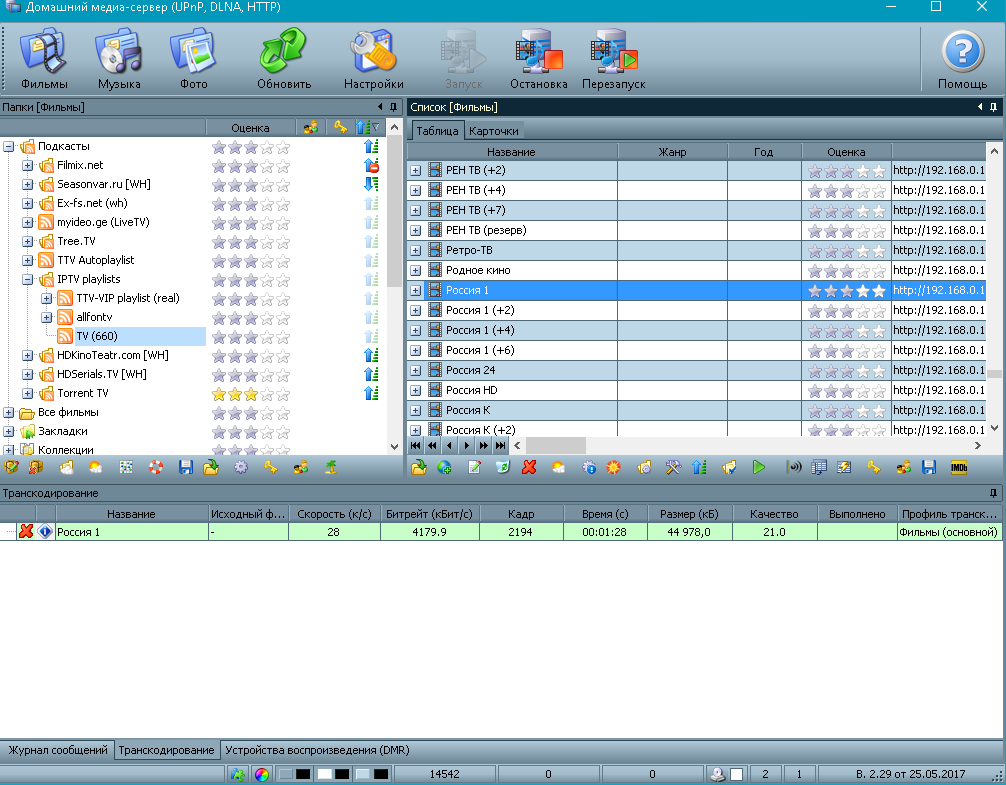Switch to the Карточки tab
1006x785 pixels.
(x=493, y=131)
